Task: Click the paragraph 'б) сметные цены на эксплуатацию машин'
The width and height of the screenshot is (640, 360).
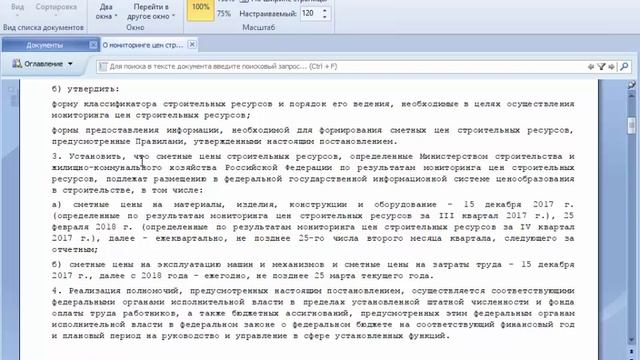Action: (313, 270)
